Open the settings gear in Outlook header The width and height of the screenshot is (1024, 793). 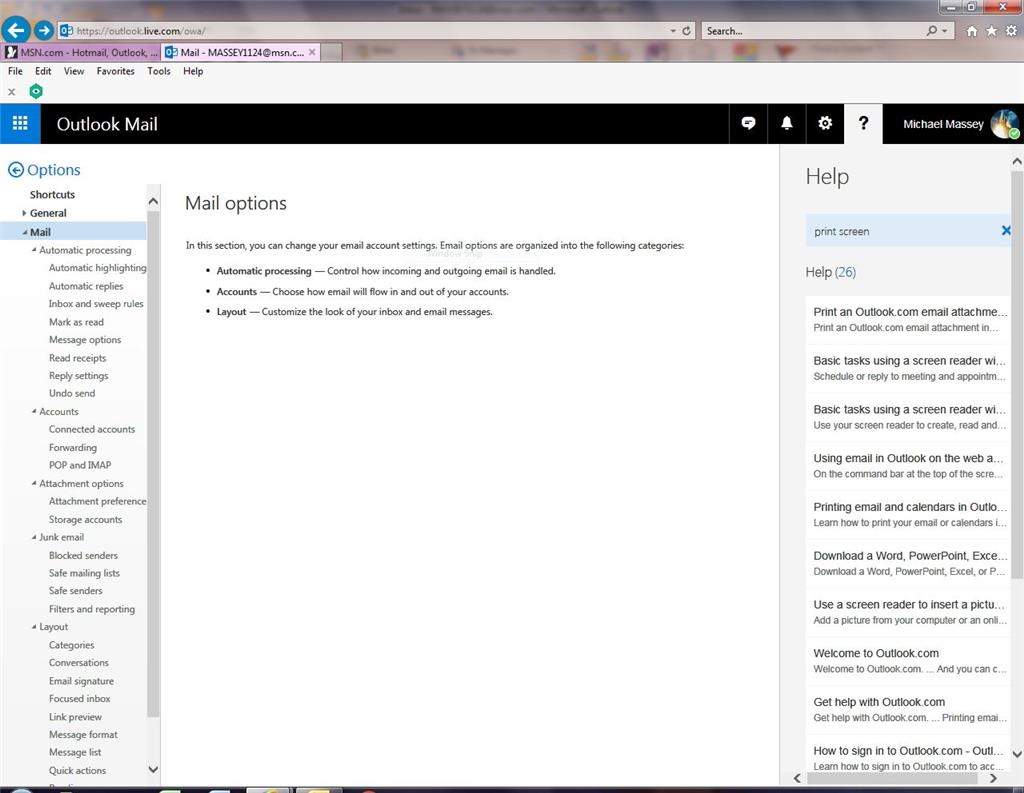pyautogui.click(x=825, y=123)
